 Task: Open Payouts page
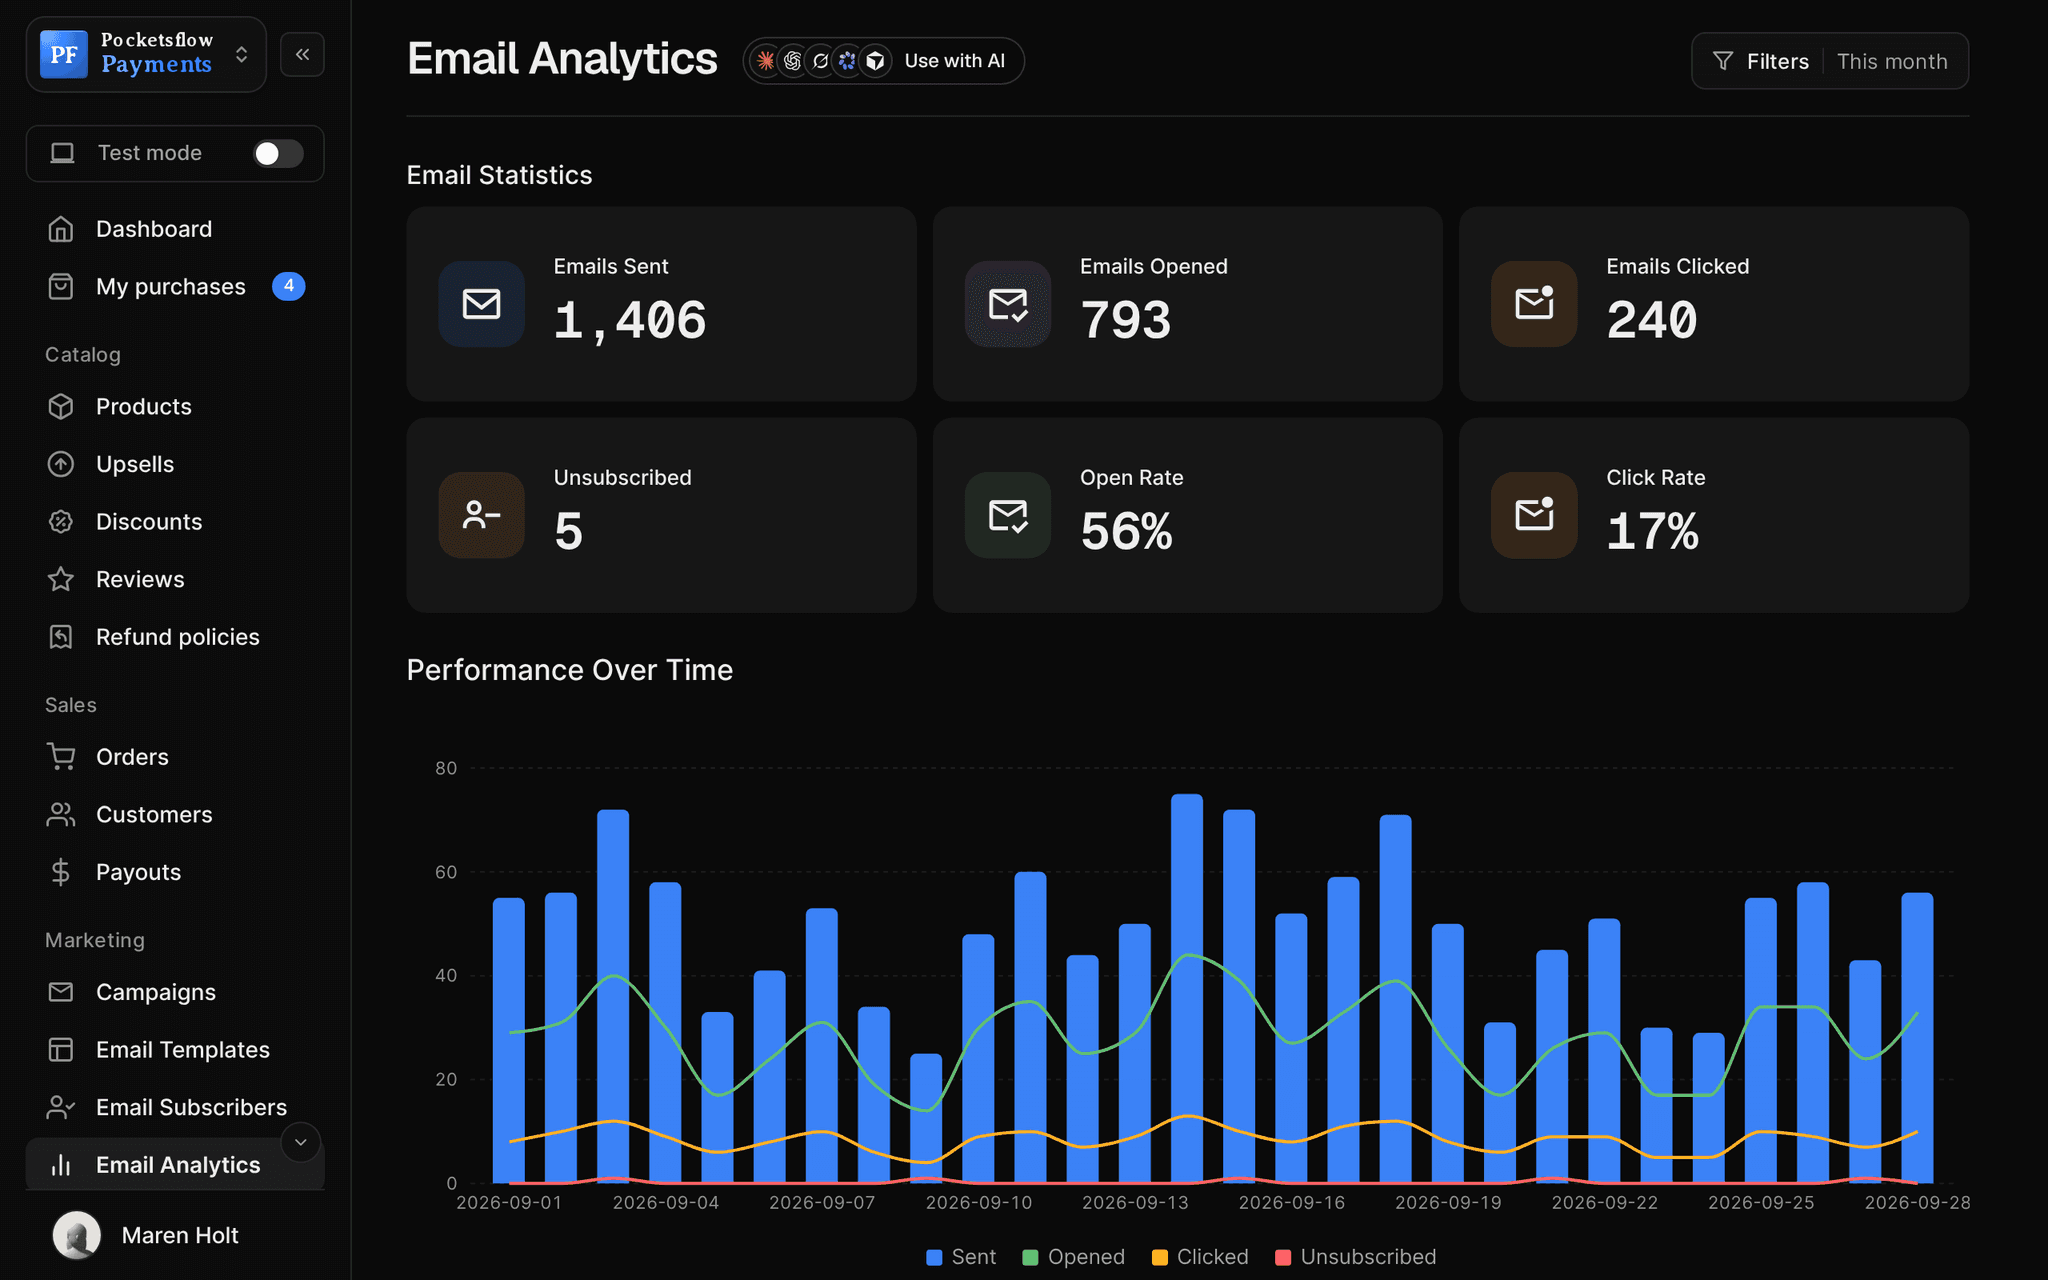175,872
